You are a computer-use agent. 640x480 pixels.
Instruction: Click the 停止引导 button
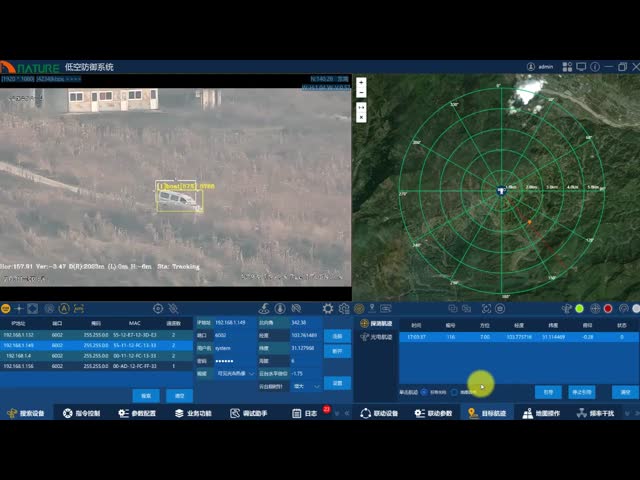click(582, 392)
